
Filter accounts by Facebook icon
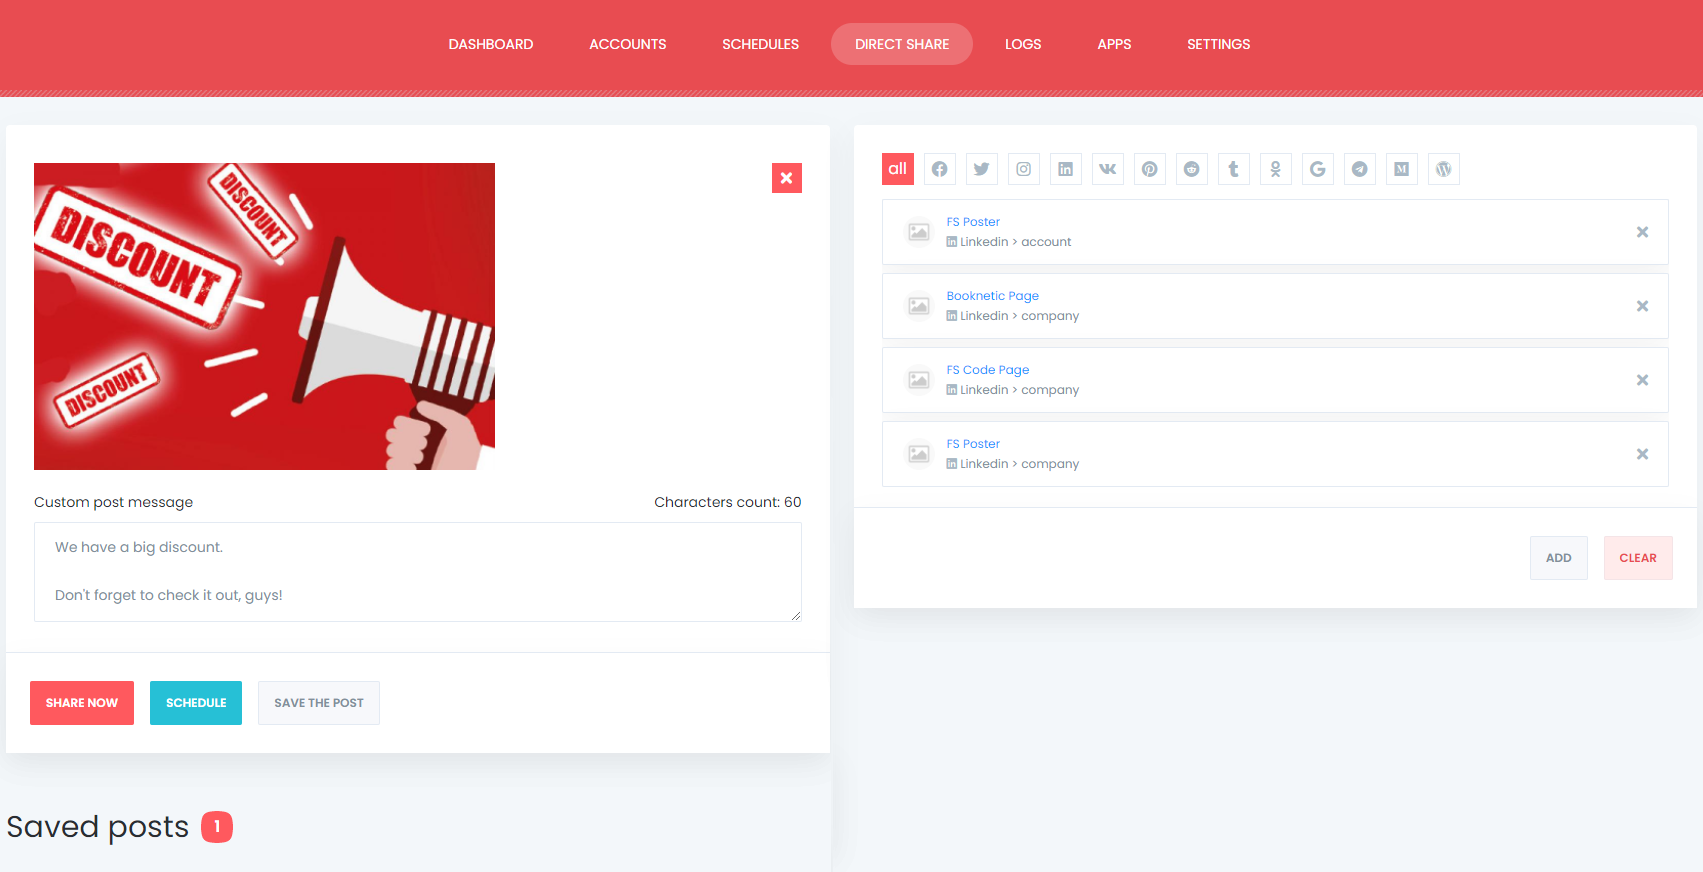pyautogui.click(x=939, y=169)
